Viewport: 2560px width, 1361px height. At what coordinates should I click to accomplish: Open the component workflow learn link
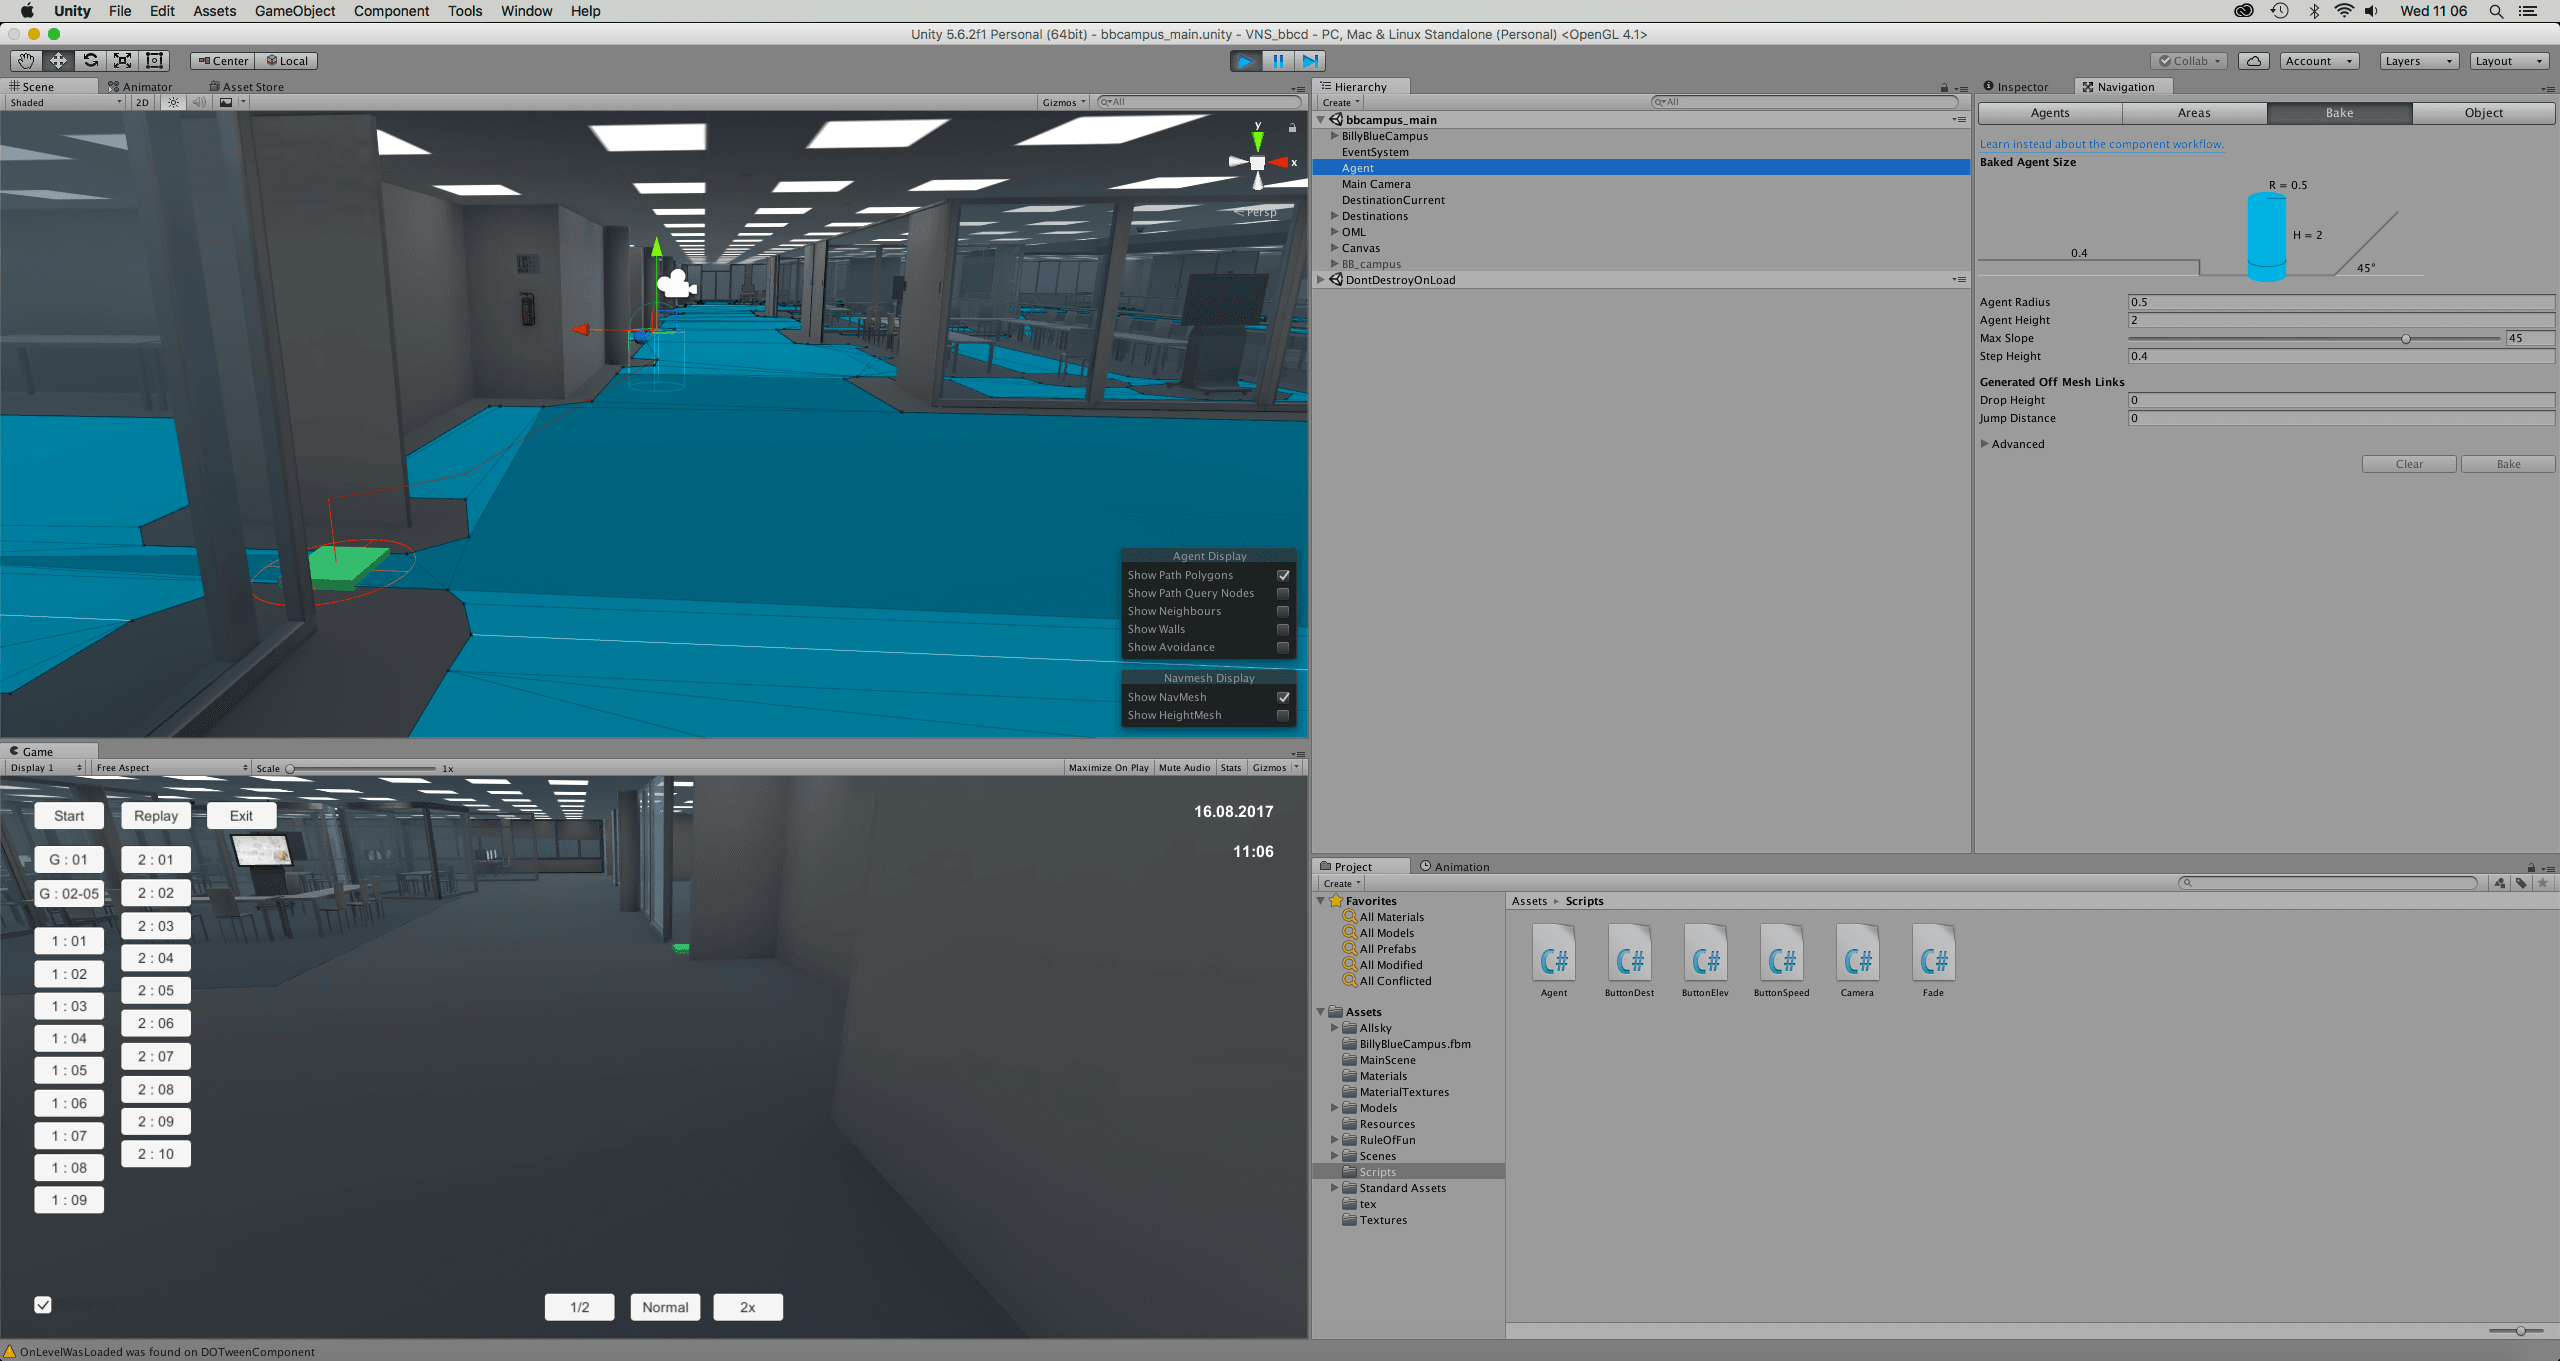pyautogui.click(x=2102, y=144)
